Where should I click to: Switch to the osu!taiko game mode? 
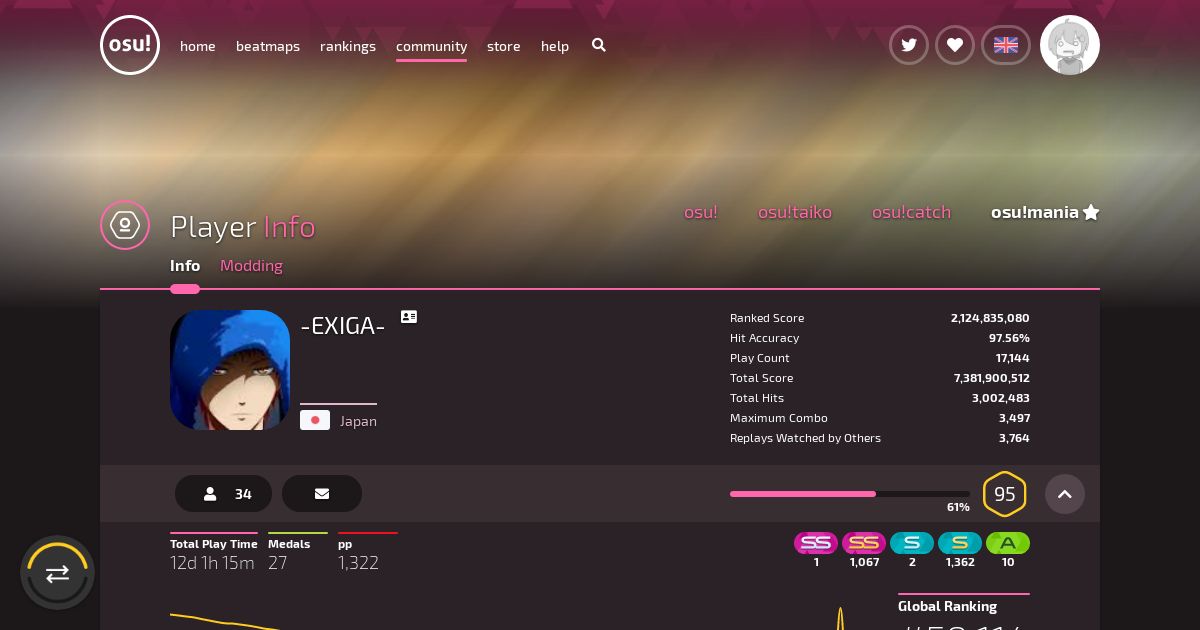(x=795, y=212)
